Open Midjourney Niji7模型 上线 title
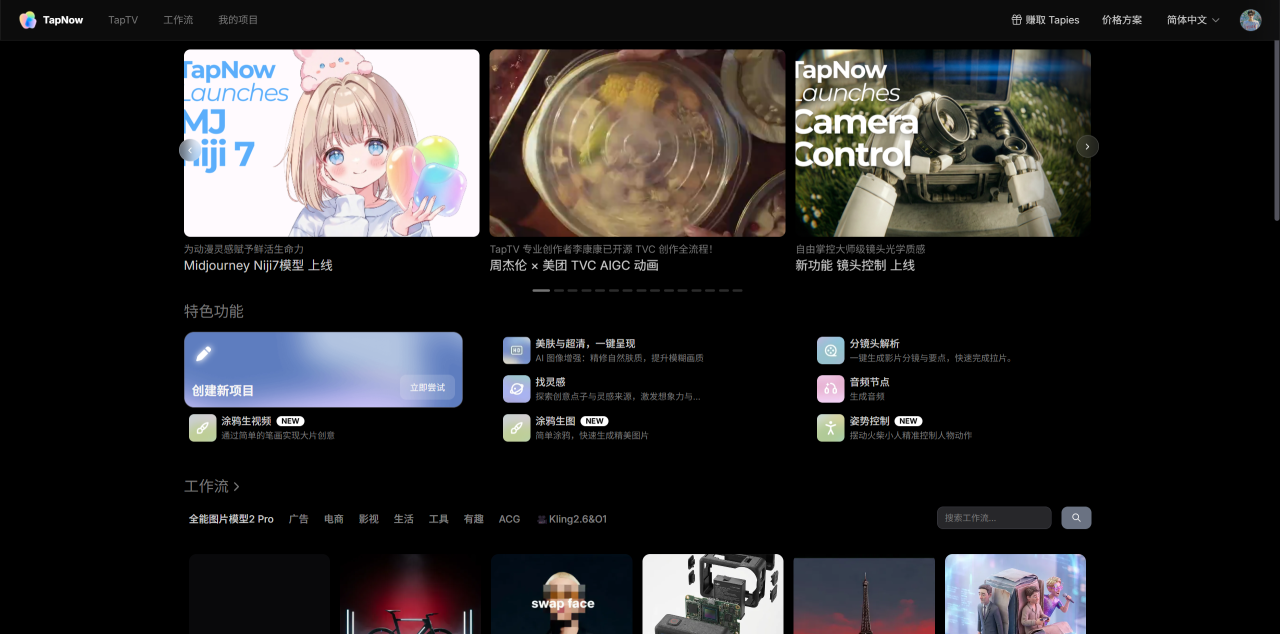This screenshot has height=634, width=1280. point(258,266)
